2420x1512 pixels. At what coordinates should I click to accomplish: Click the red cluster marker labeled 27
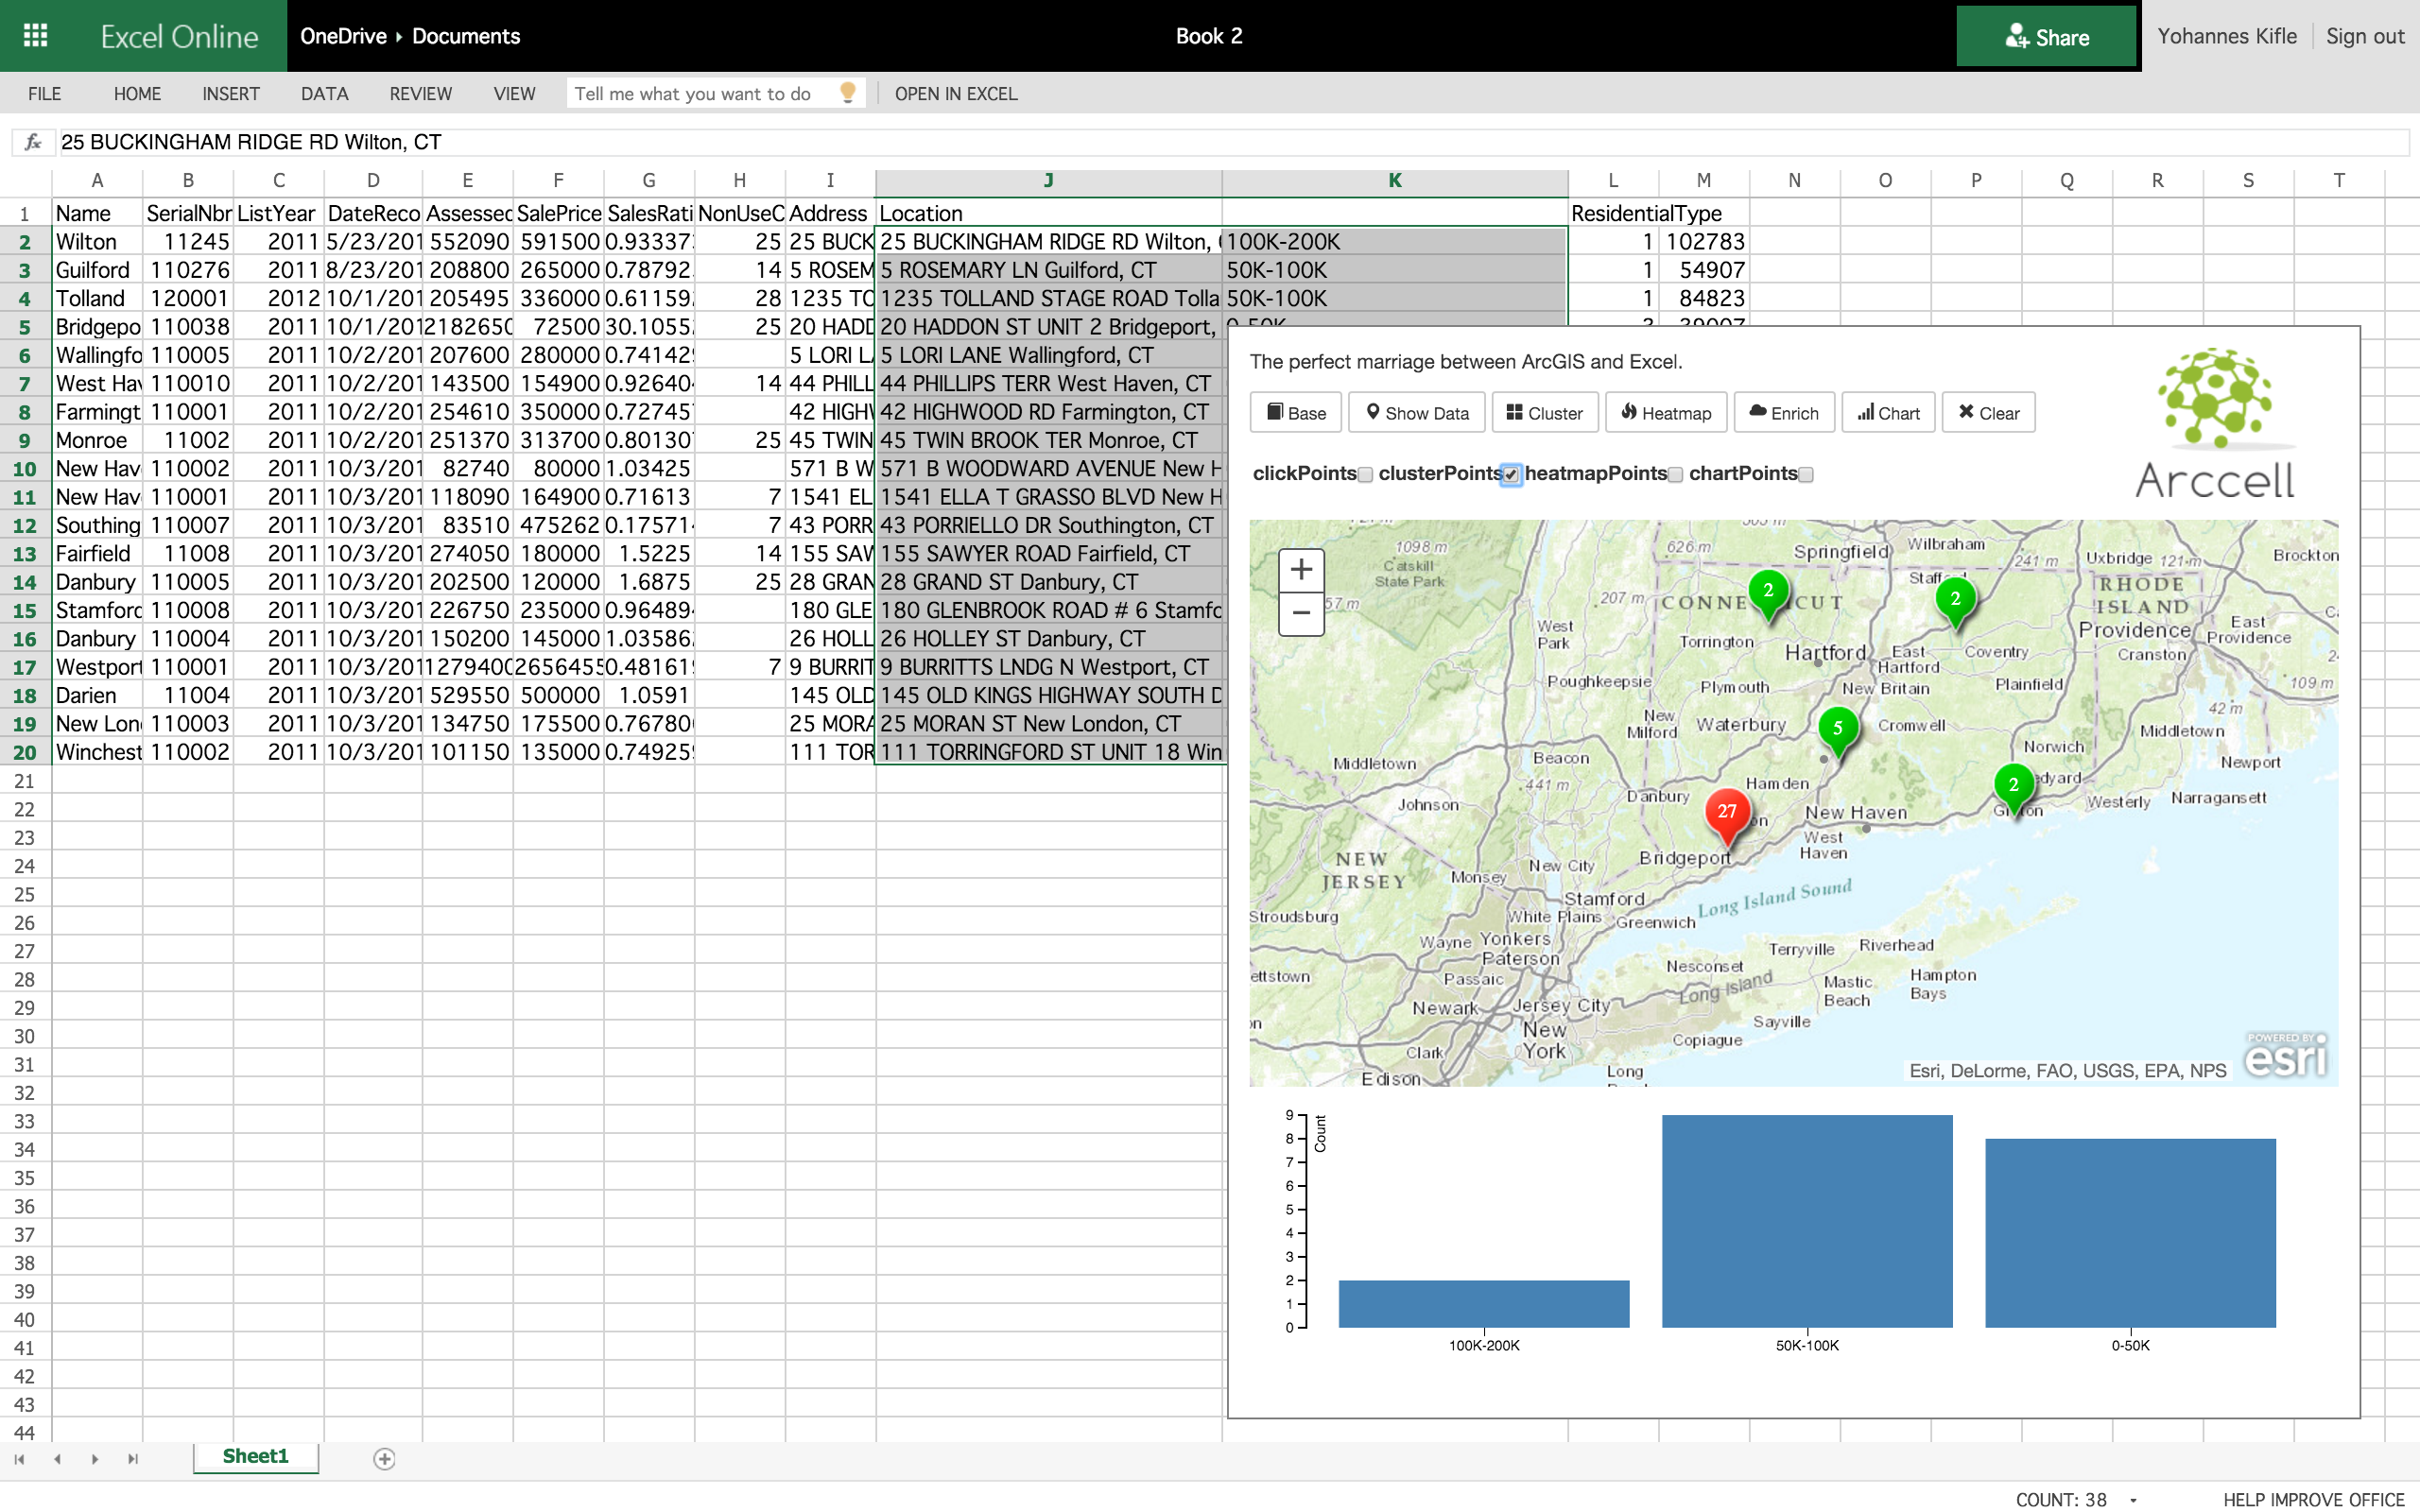pyautogui.click(x=1727, y=812)
